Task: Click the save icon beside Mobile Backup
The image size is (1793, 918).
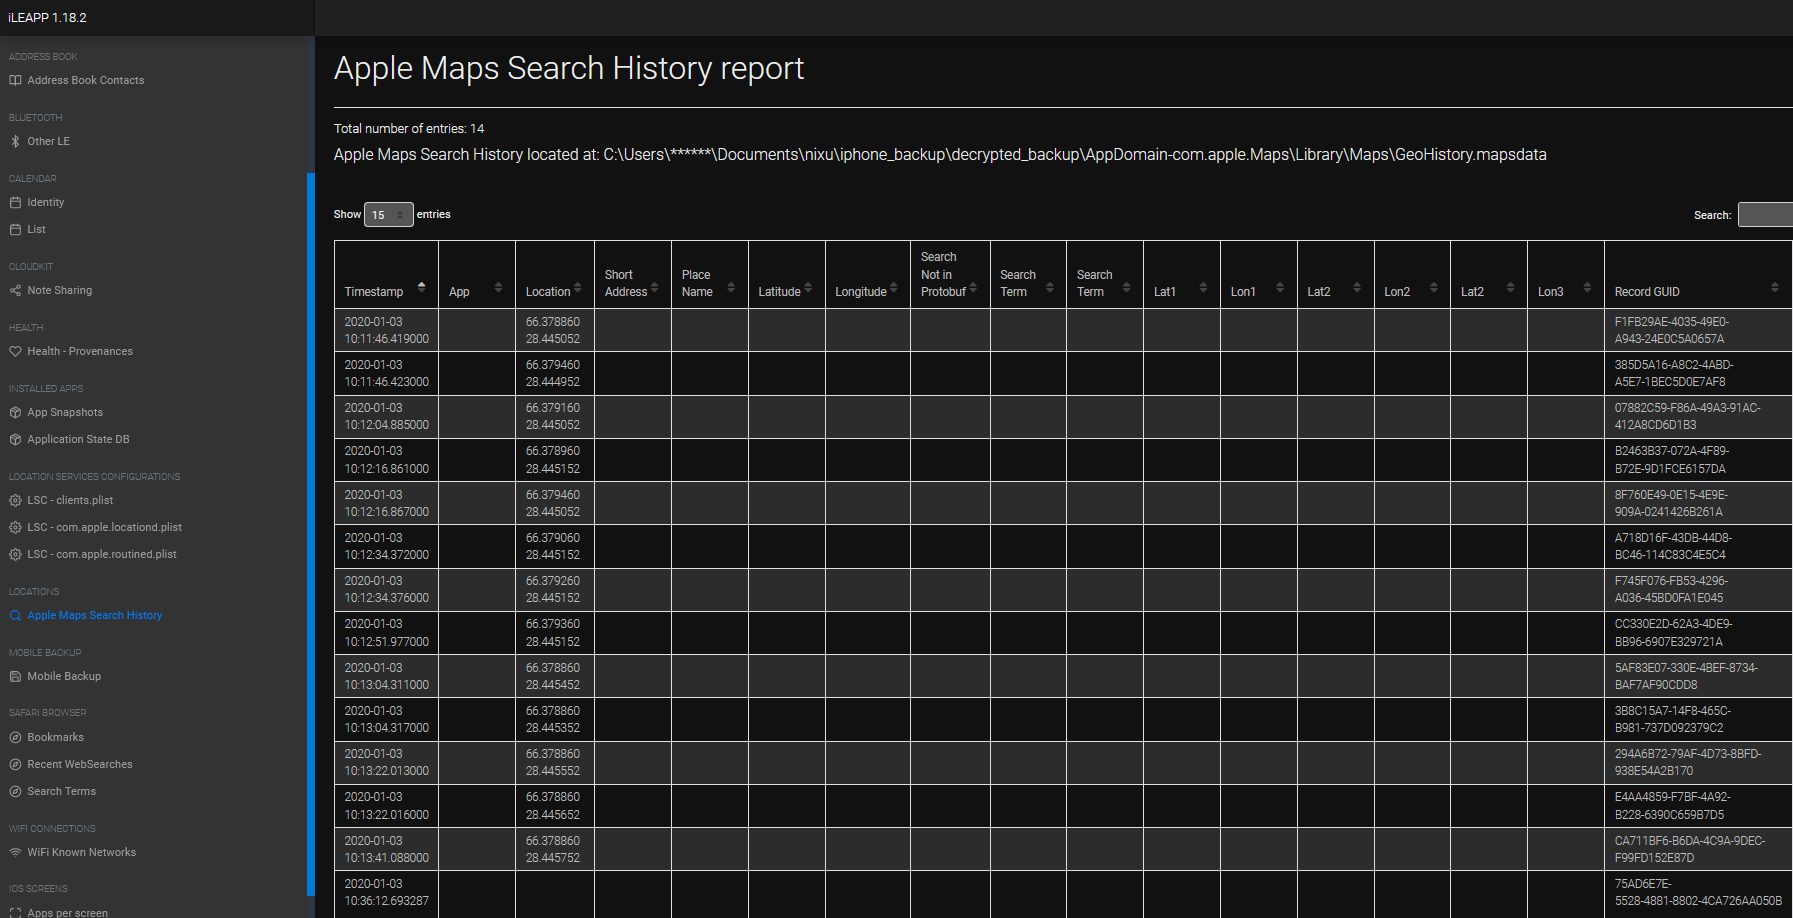Action: (x=15, y=676)
